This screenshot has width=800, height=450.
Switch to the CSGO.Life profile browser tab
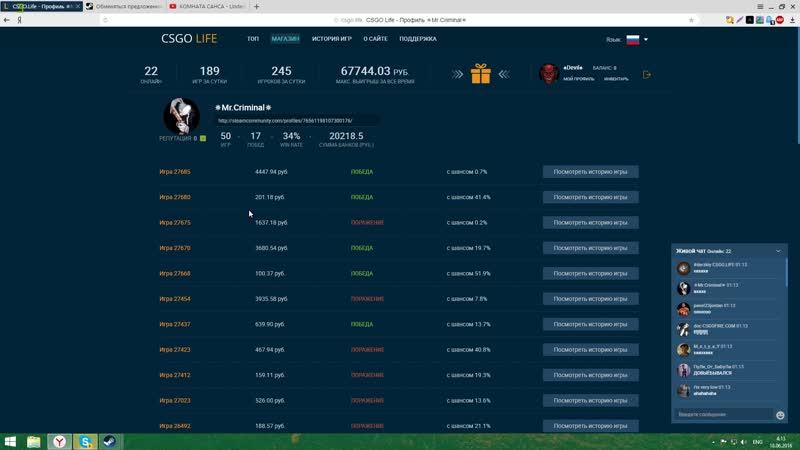coord(40,6)
